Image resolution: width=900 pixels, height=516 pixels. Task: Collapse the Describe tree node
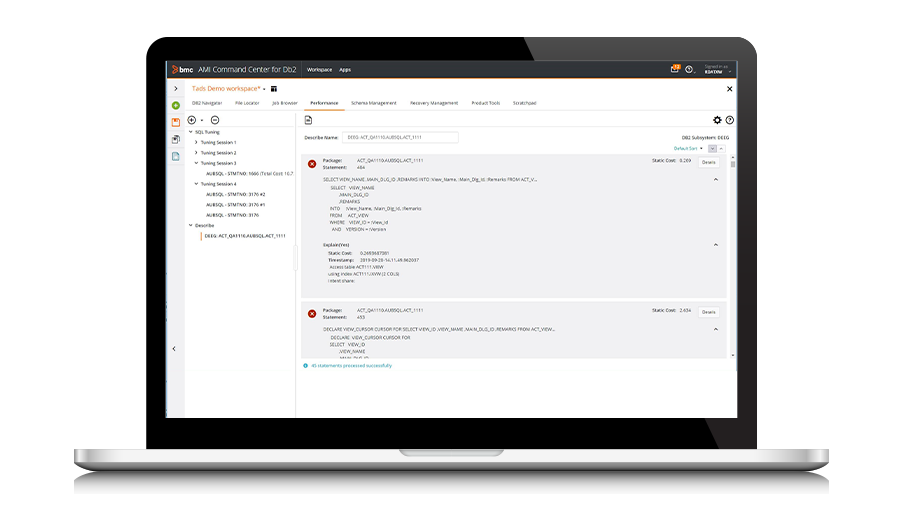[191, 225]
